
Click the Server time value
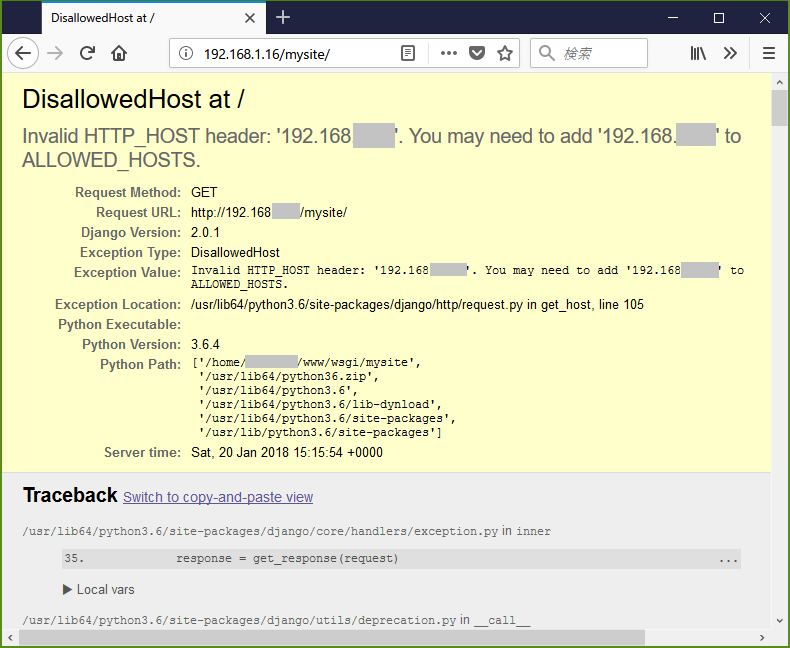point(287,452)
